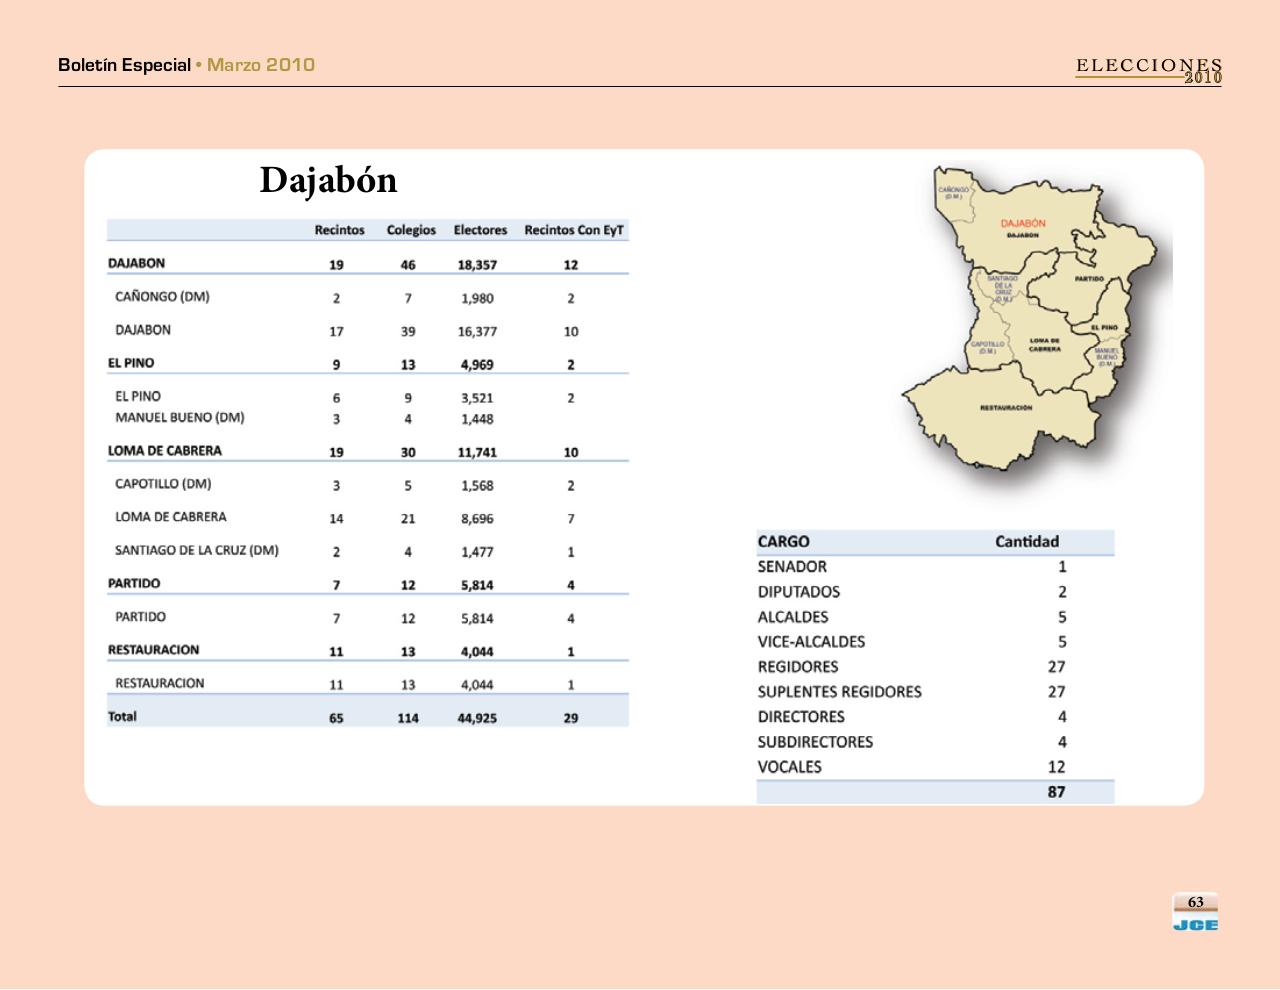Click the El Pino label on map
Viewport: 1280px width, 990px height.
(1104, 327)
